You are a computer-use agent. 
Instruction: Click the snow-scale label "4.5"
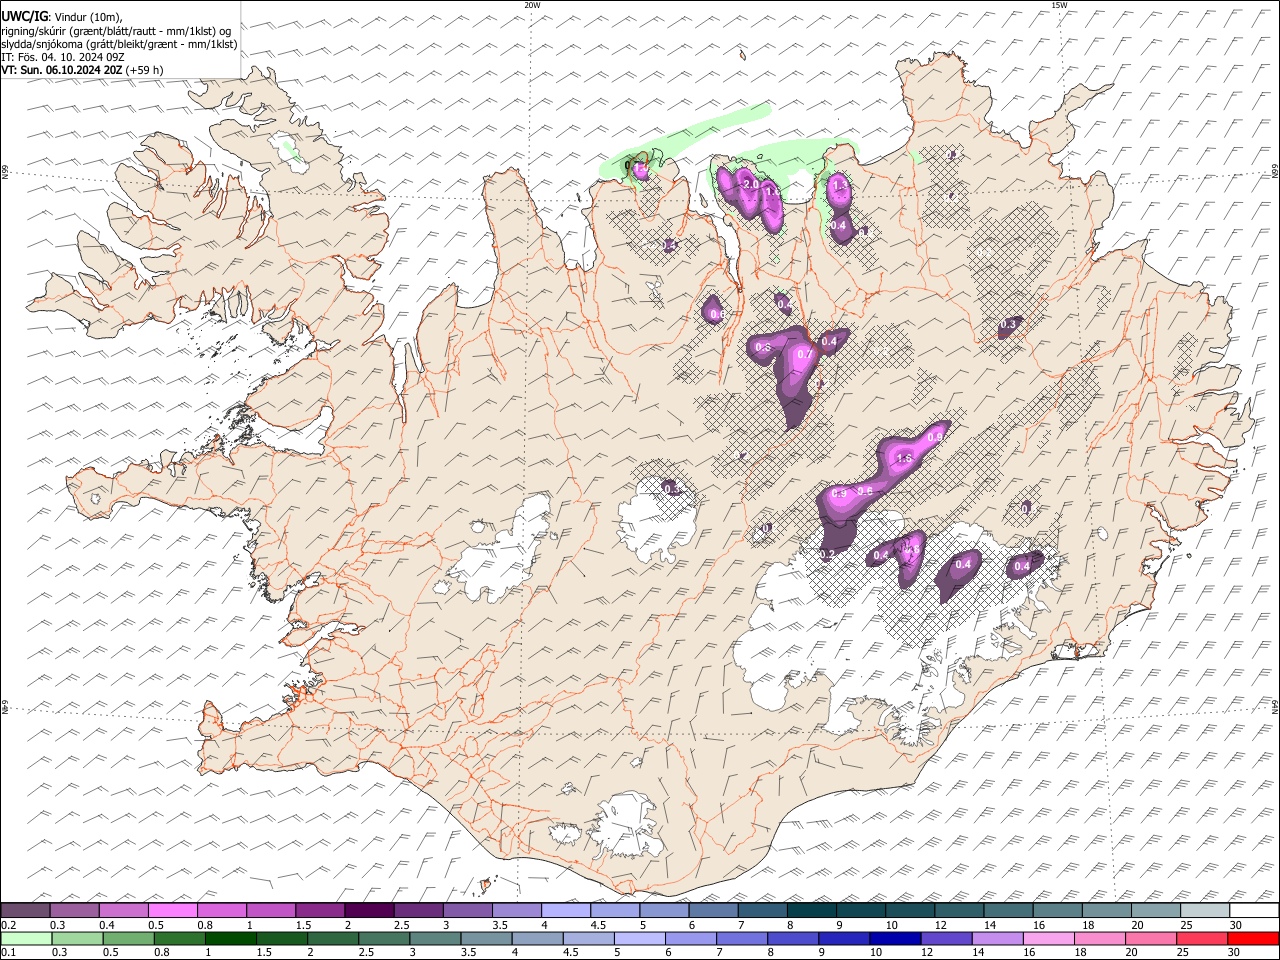click(x=599, y=925)
